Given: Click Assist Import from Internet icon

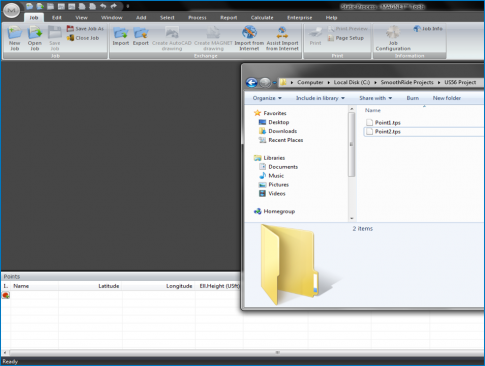Looking at the screenshot, I should click(x=282, y=33).
